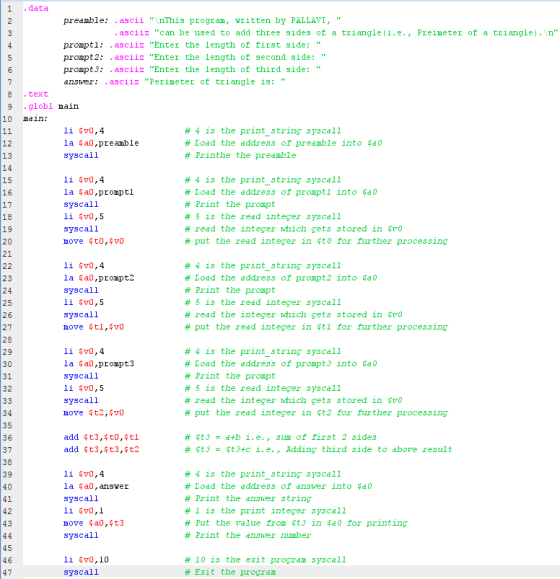The height and width of the screenshot is (579, 560).
Task: Click 'move $a0,$t3' instruction
Action: [94, 523]
